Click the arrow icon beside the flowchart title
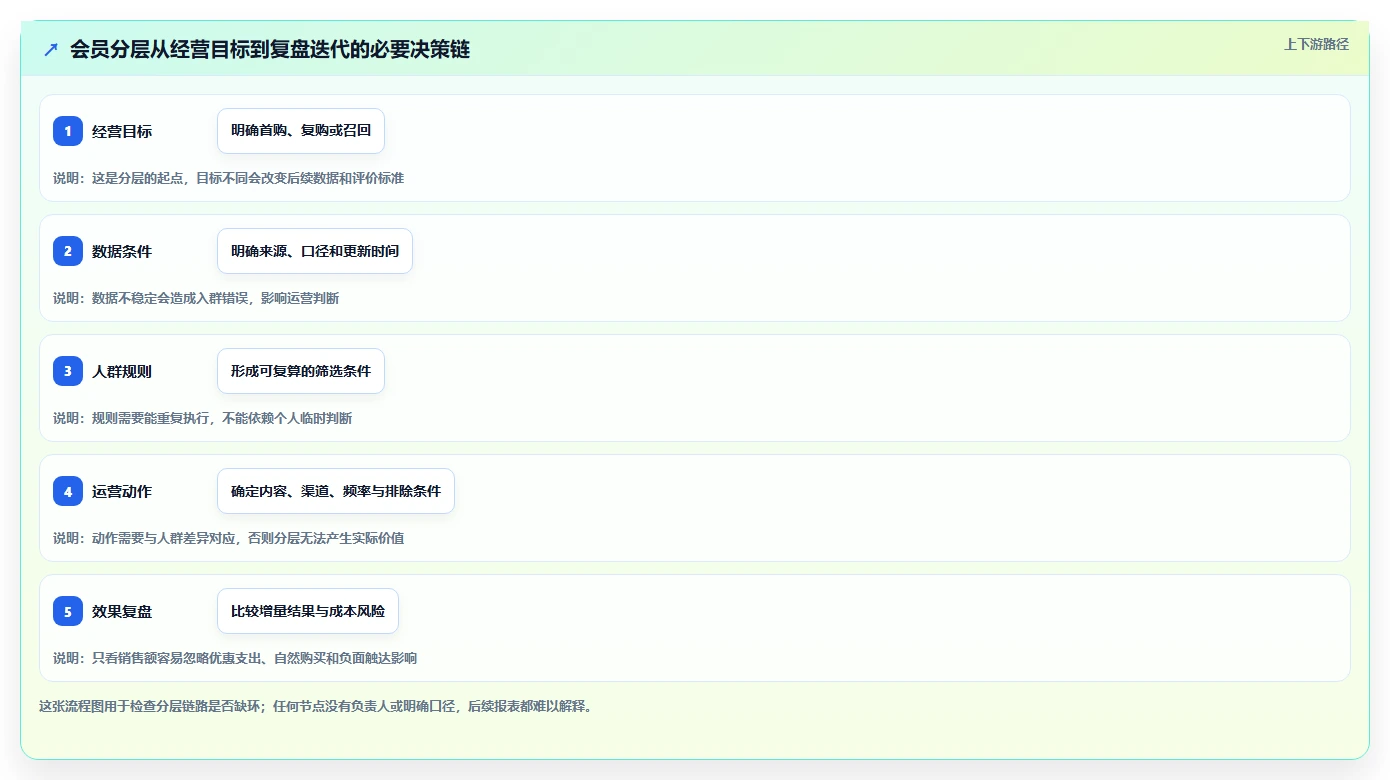This screenshot has height=780, width=1390. 51,49
